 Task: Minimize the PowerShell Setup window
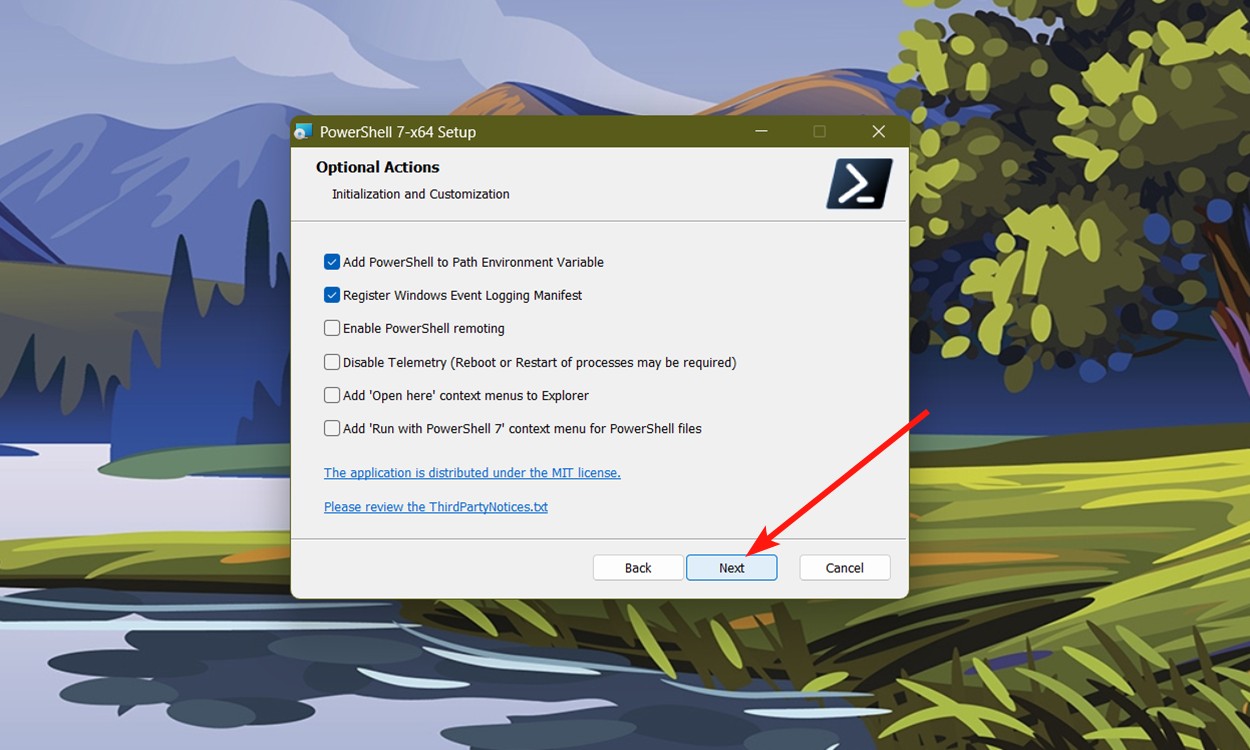coord(761,131)
